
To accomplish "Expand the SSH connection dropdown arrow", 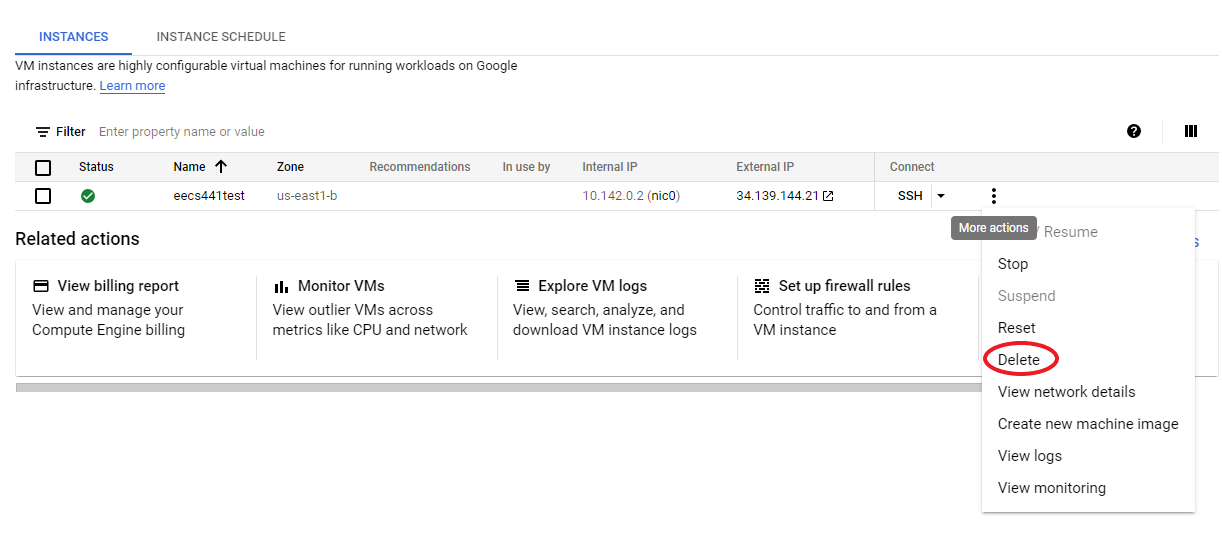I will (x=941, y=196).
